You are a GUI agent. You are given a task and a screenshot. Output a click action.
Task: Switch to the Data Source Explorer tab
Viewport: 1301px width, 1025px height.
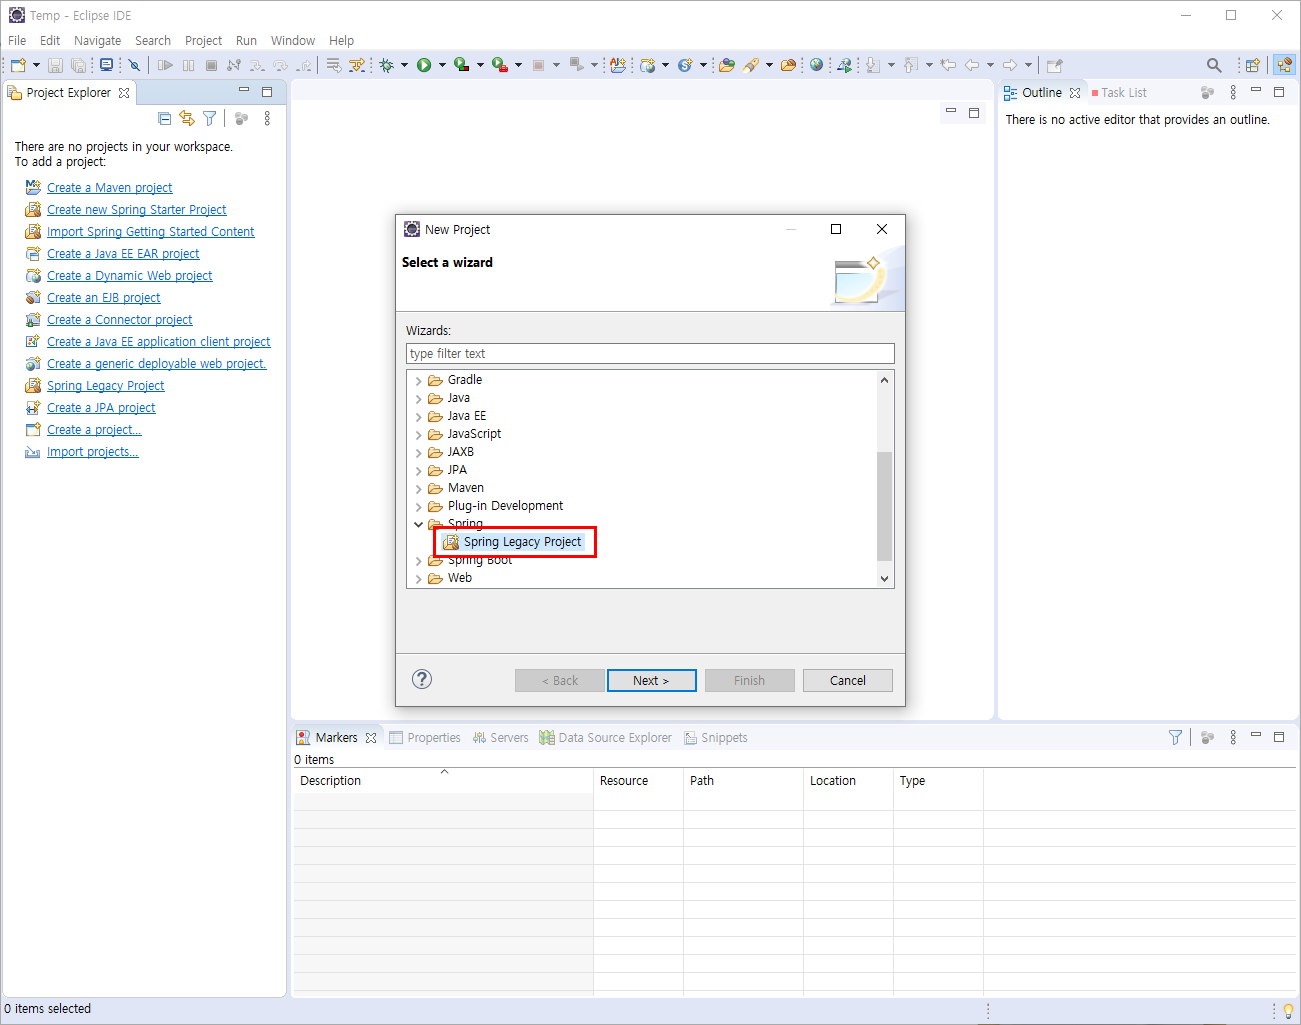(x=605, y=737)
